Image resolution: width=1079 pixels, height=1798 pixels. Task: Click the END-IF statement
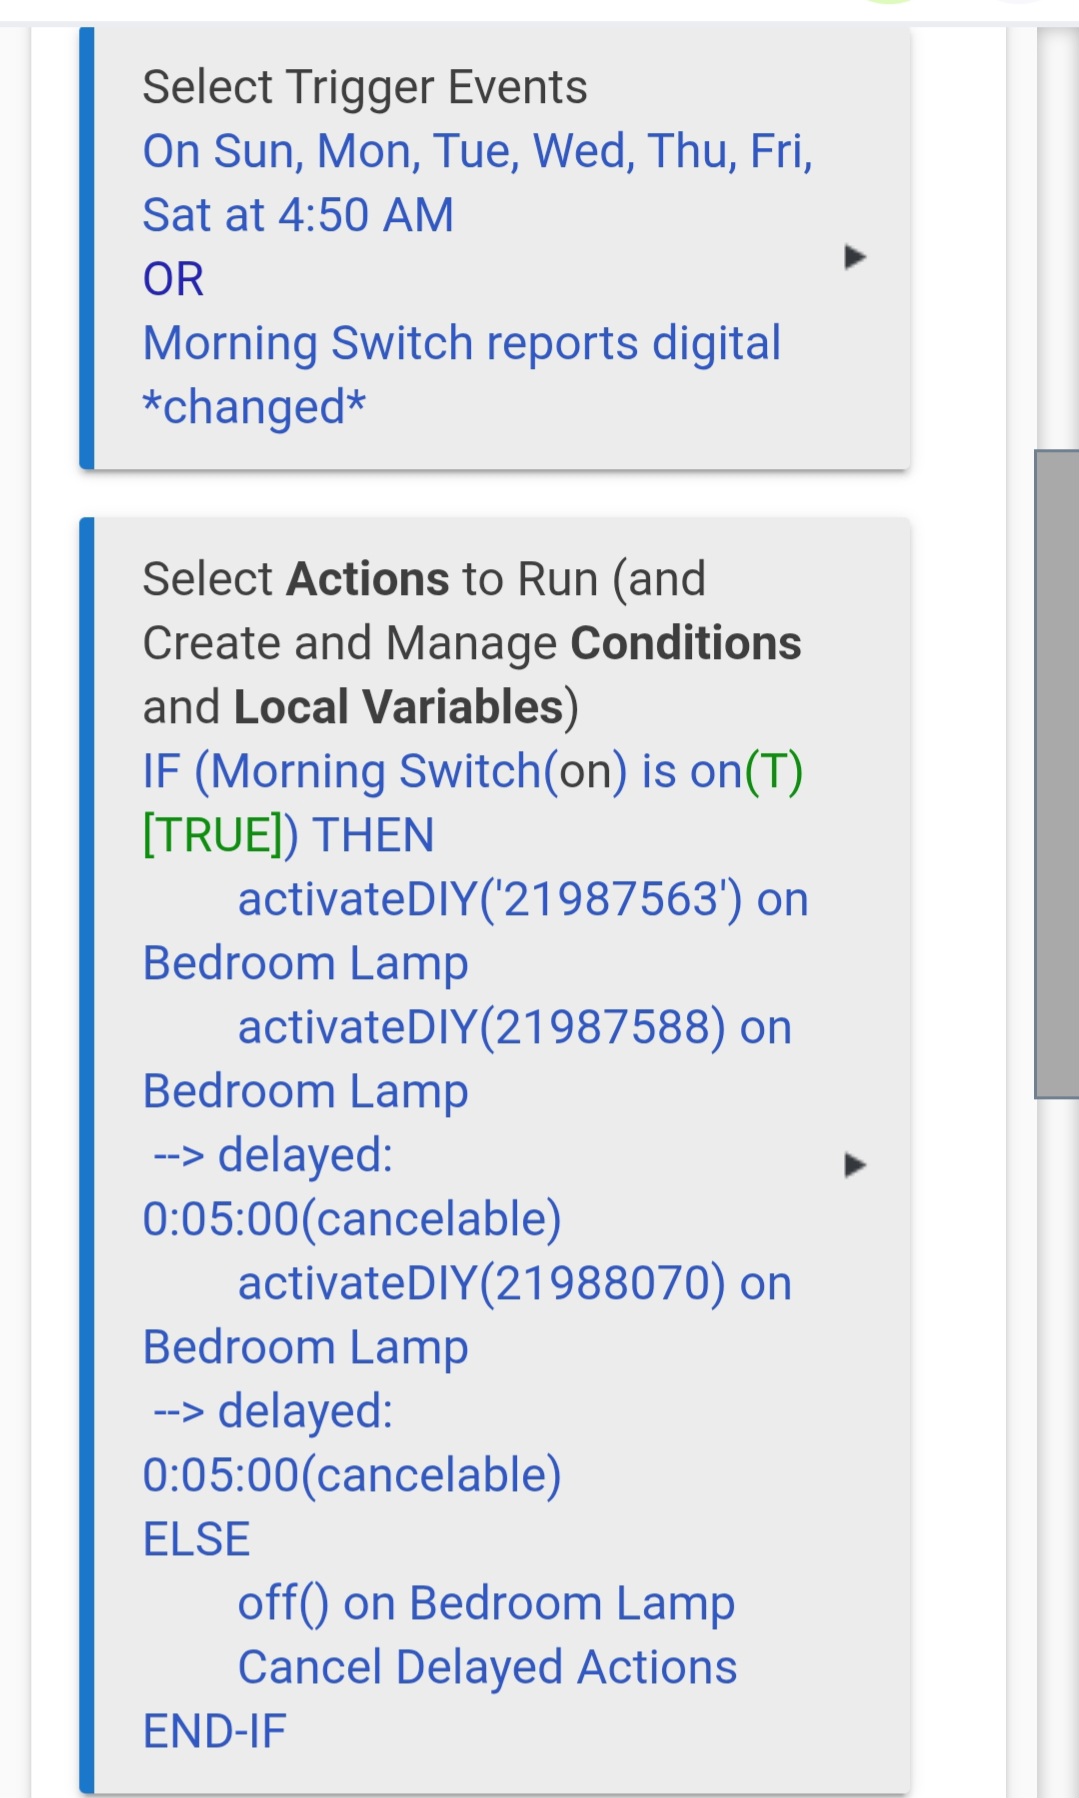point(214,1731)
